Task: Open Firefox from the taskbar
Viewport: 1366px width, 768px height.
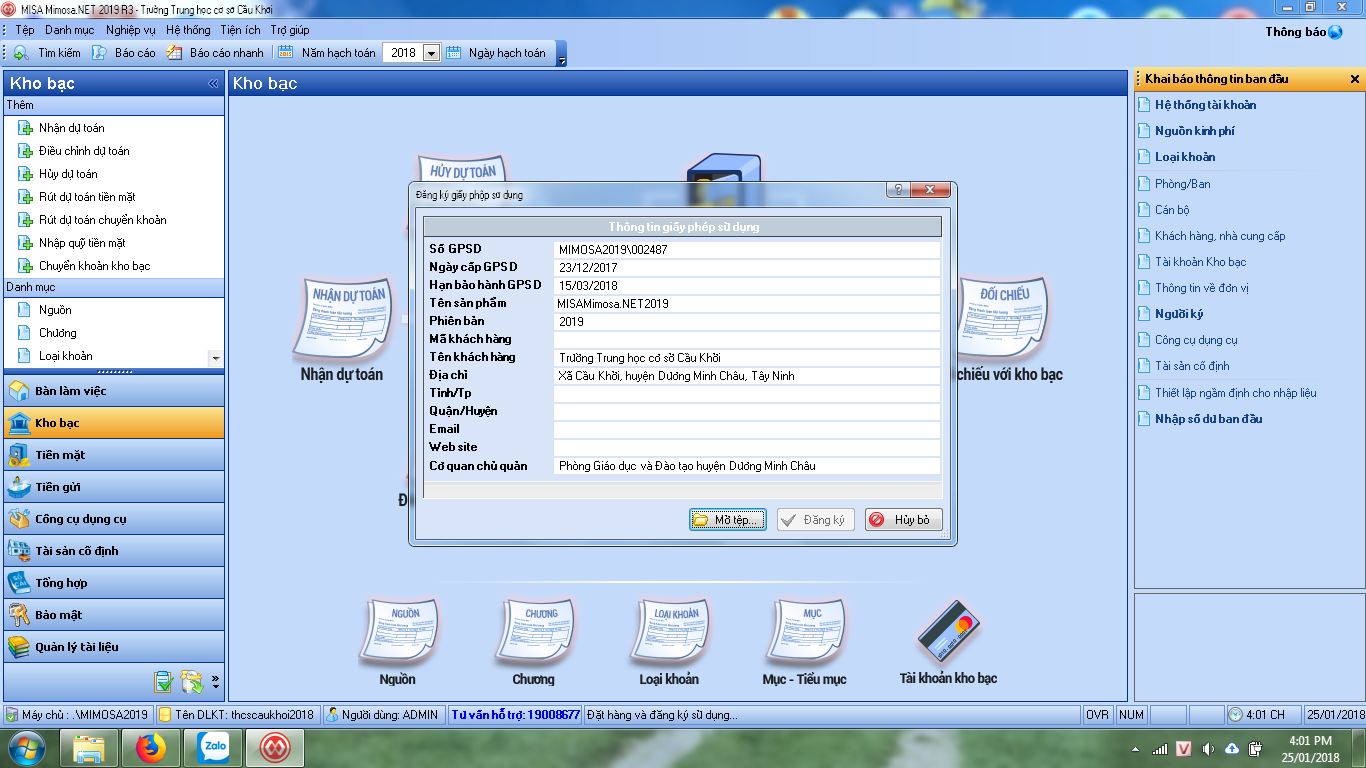Action: 151,748
